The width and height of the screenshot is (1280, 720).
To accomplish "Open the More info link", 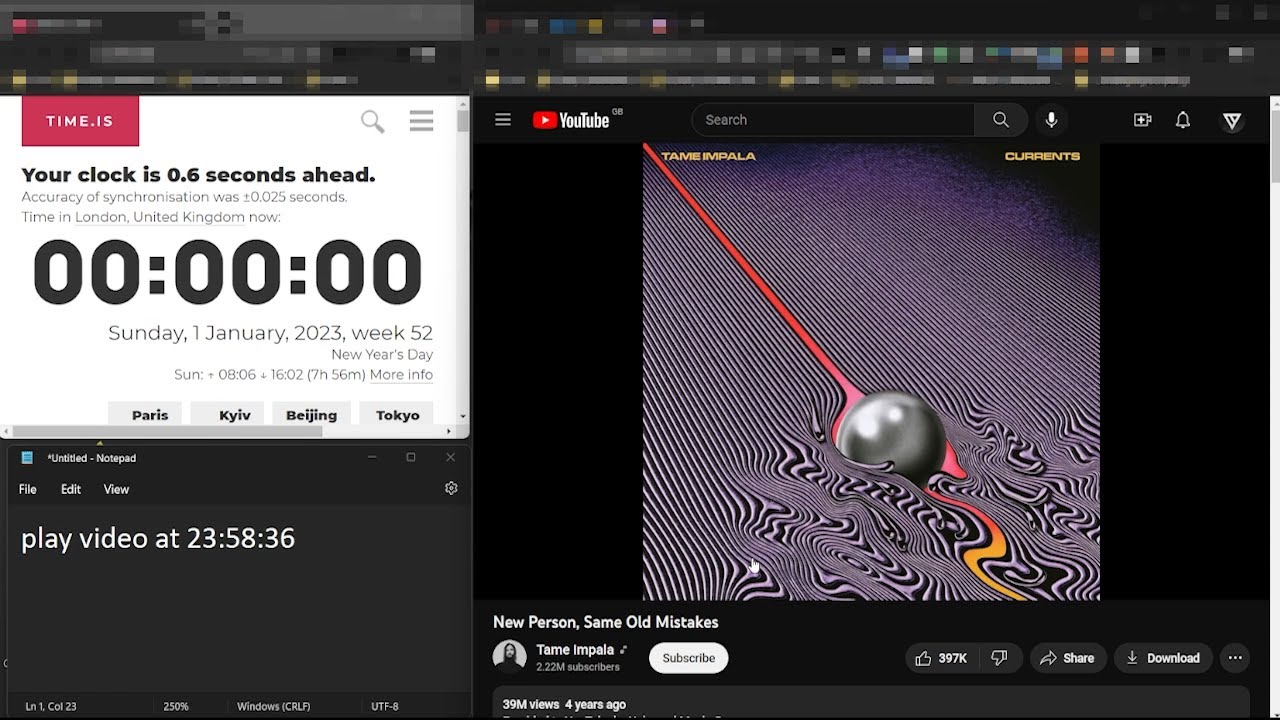I will tap(401, 375).
